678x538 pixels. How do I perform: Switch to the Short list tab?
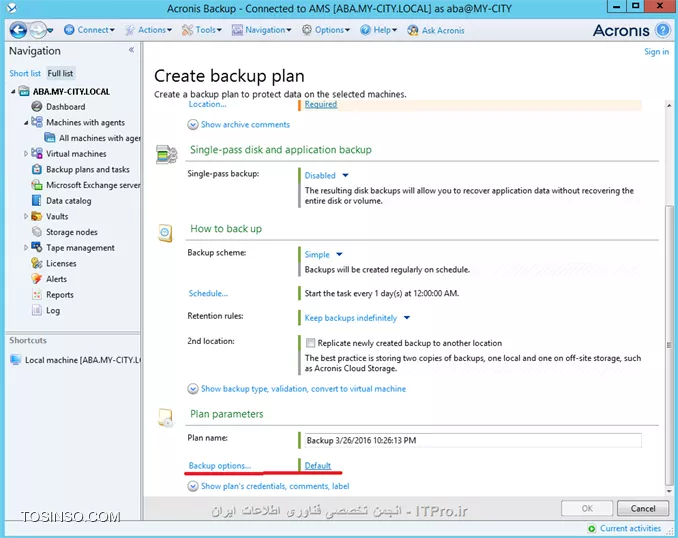(x=25, y=73)
